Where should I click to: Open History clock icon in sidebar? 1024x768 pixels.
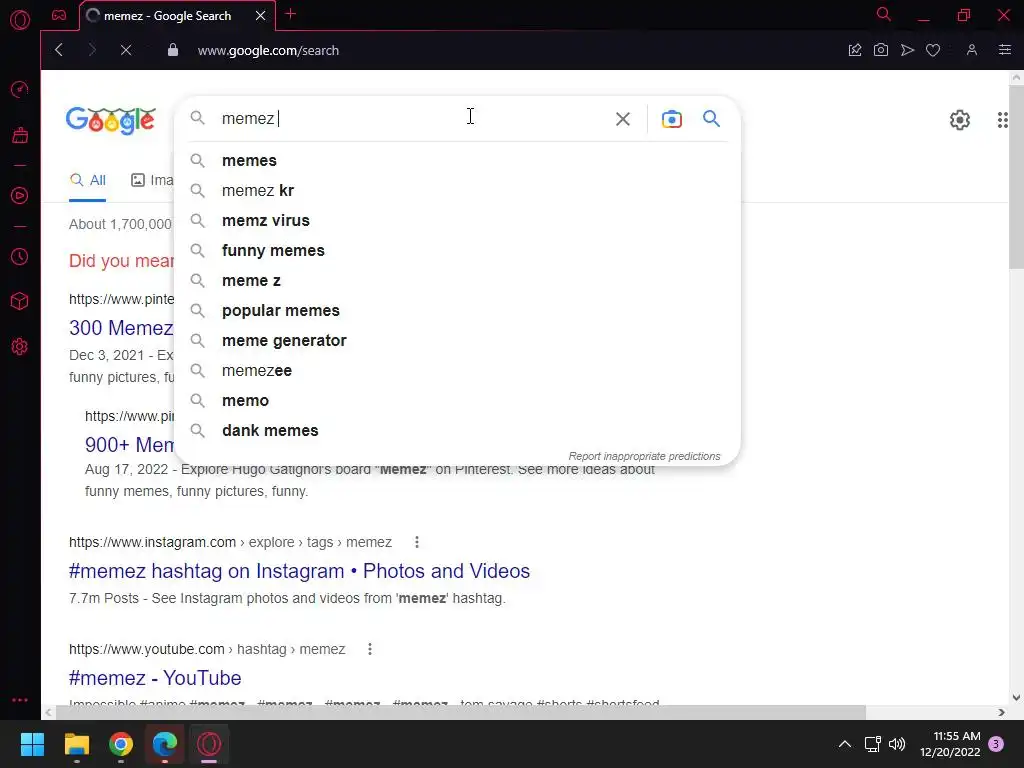coord(20,257)
